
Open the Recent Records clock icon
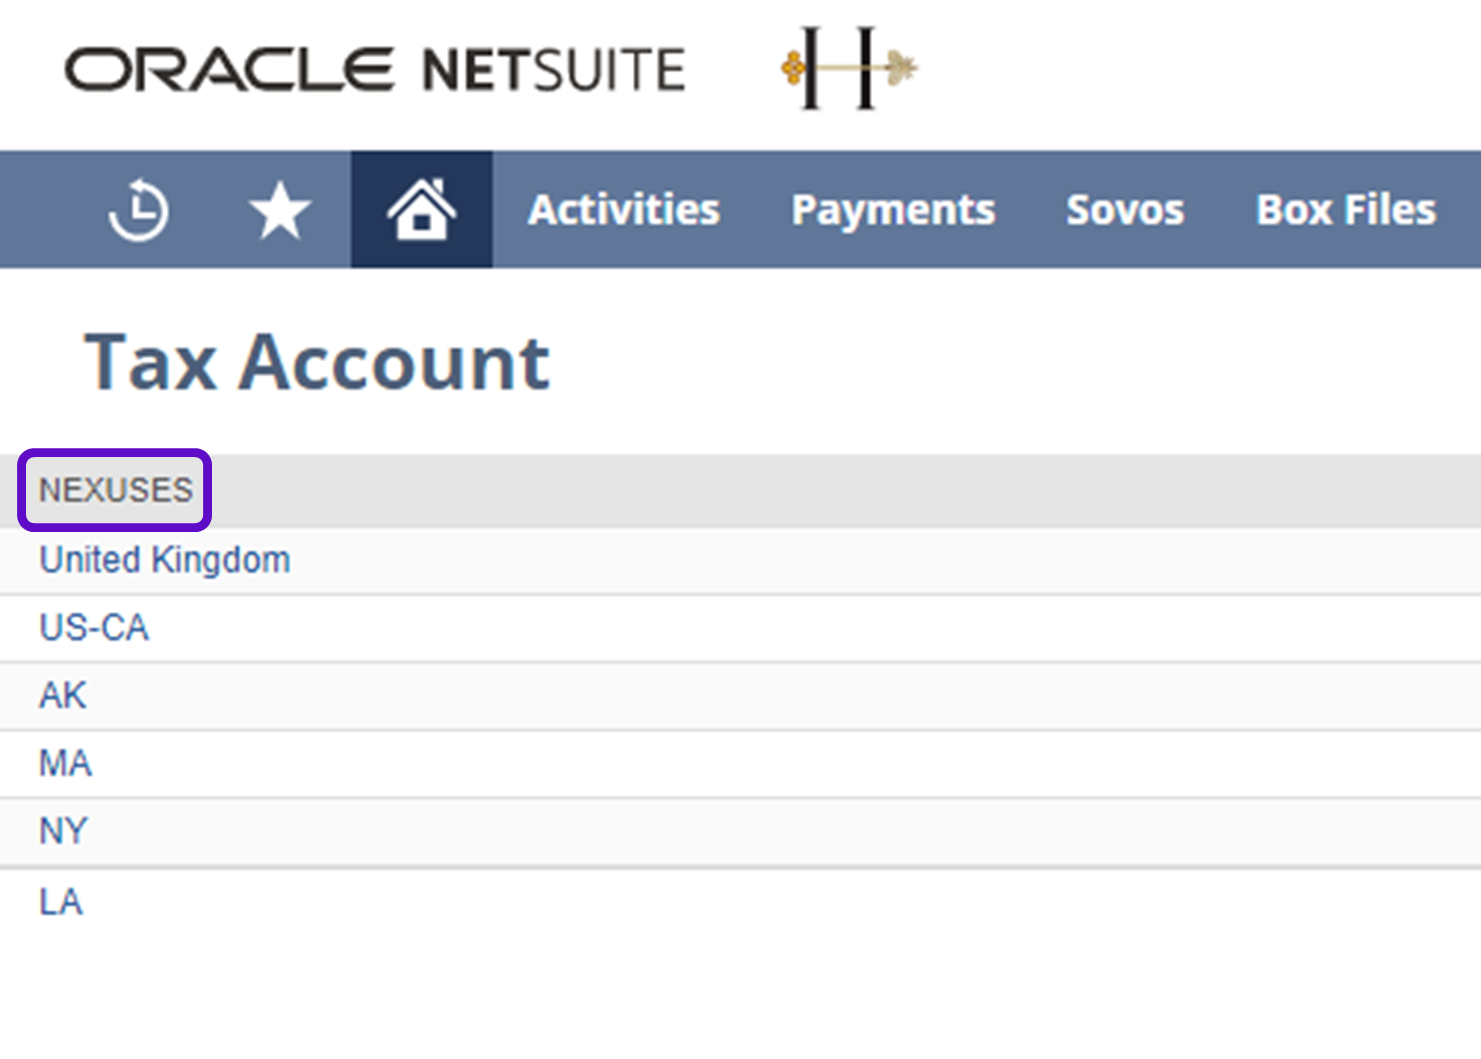(x=138, y=210)
